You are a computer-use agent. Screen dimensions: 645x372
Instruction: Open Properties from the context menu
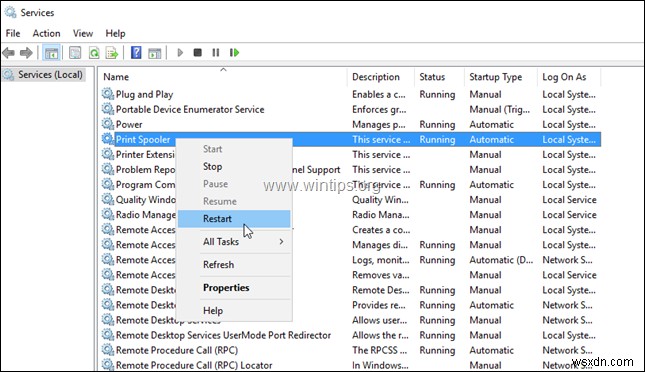click(234, 288)
